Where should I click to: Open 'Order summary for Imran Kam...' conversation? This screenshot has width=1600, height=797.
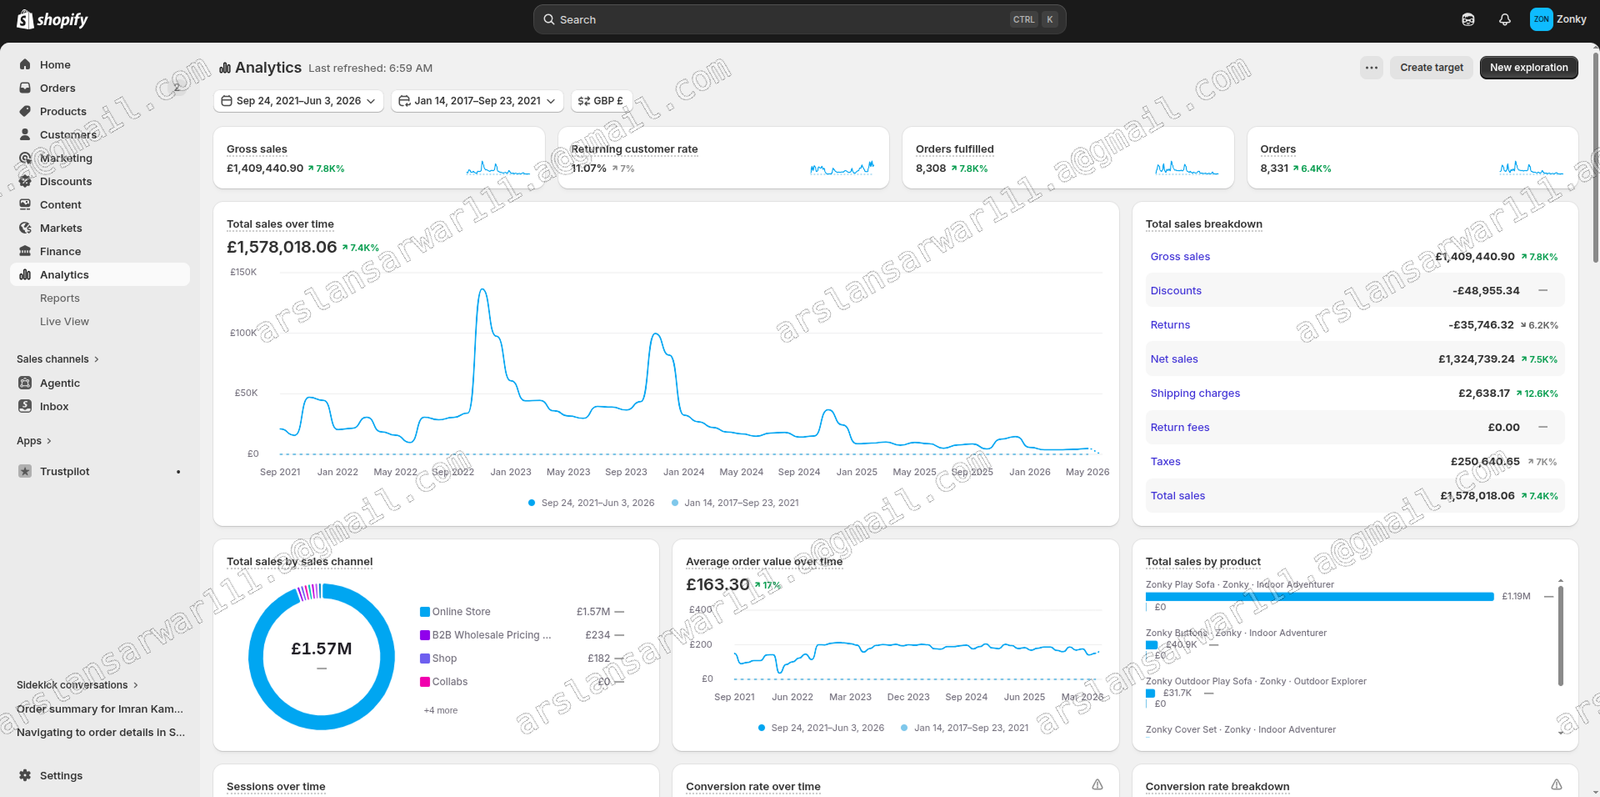point(100,709)
